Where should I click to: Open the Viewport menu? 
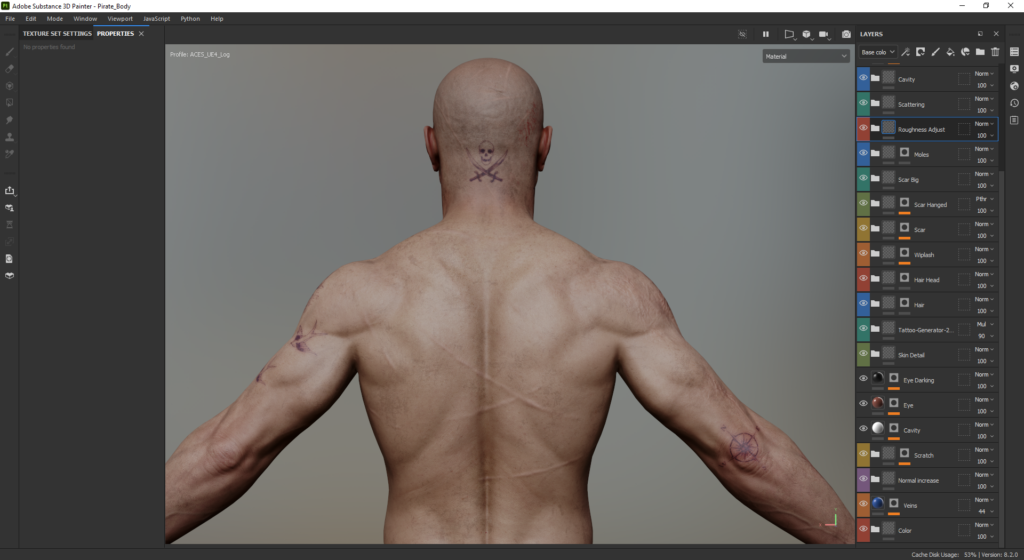tap(120, 19)
